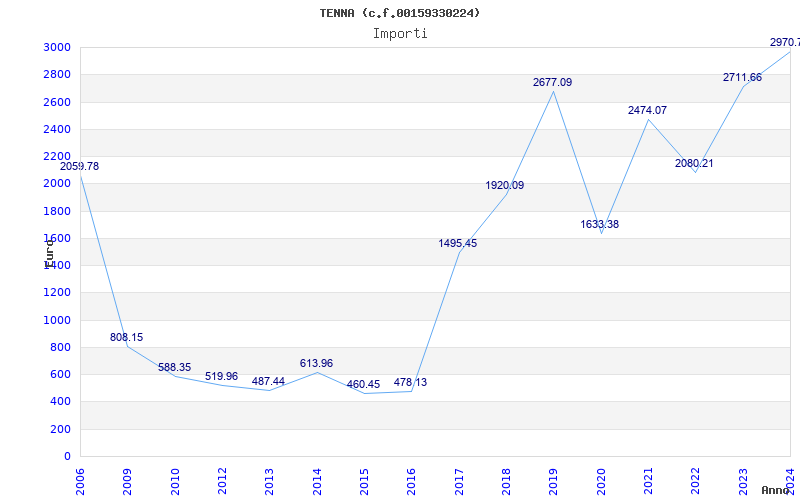This screenshot has width=800, height=500.
Task: Click the x-axis year 2009
Action: click(x=128, y=482)
